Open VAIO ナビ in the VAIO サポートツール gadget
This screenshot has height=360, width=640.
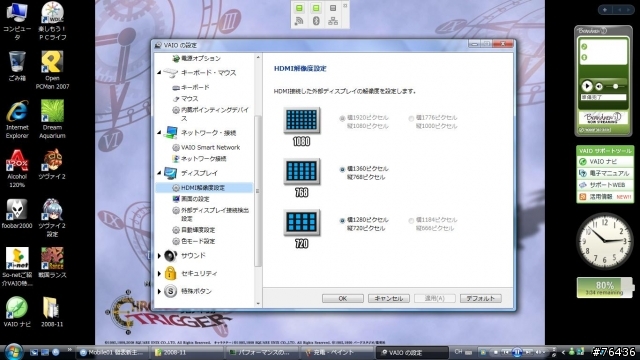tap(604, 162)
